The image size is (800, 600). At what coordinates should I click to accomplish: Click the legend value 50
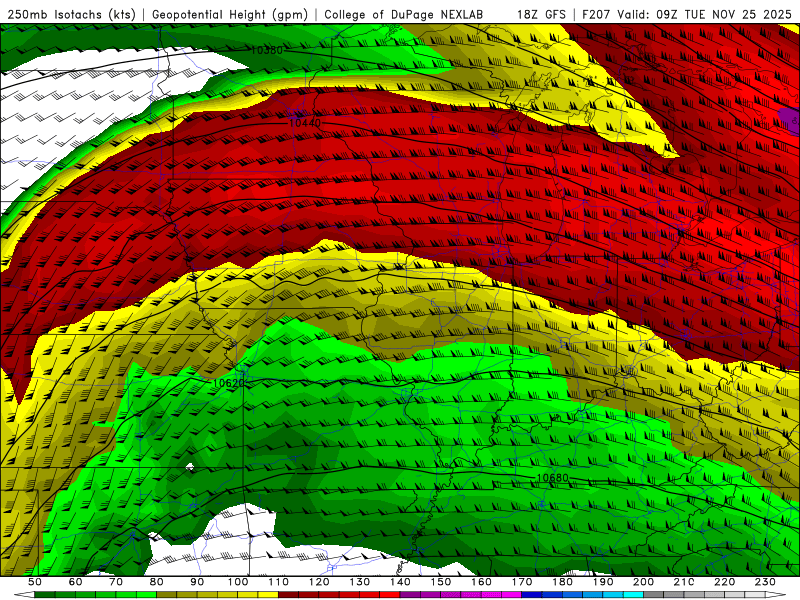[35, 582]
